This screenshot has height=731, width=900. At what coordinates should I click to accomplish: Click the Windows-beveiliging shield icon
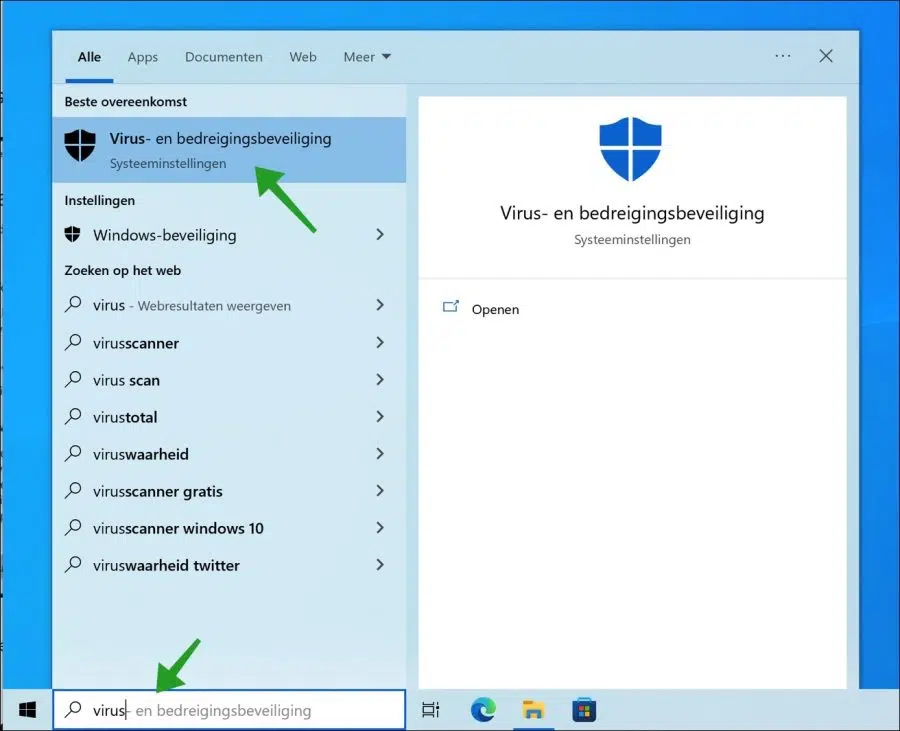pyautogui.click(x=72, y=234)
